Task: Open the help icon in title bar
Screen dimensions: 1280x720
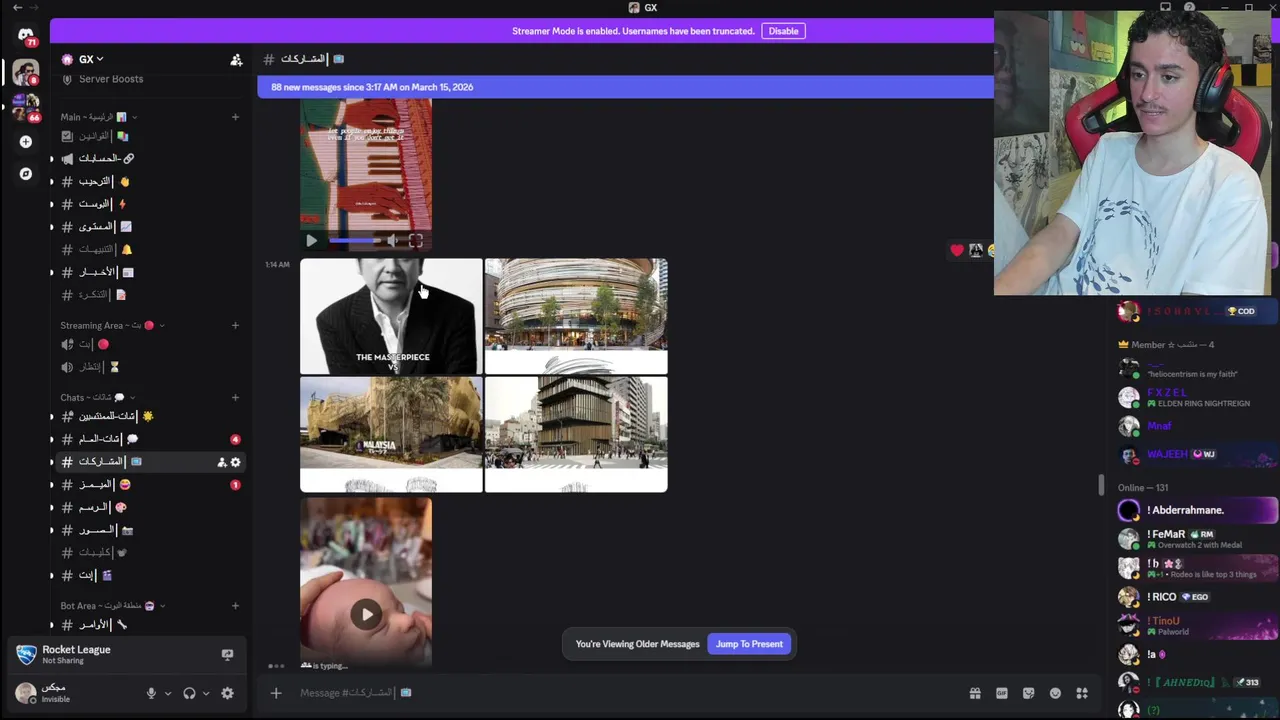Action: [1189, 7]
